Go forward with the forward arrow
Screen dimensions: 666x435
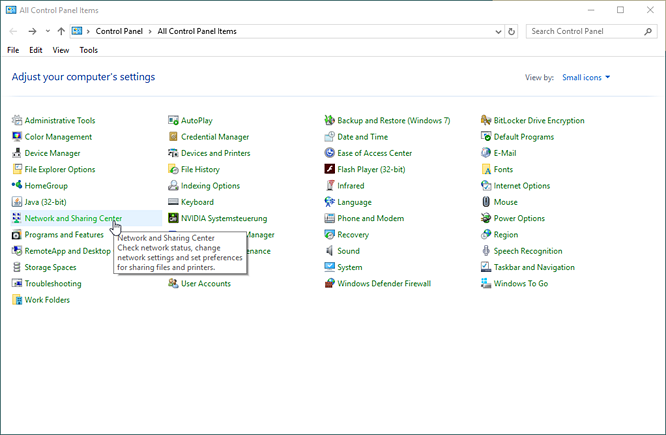pos(32,31)
